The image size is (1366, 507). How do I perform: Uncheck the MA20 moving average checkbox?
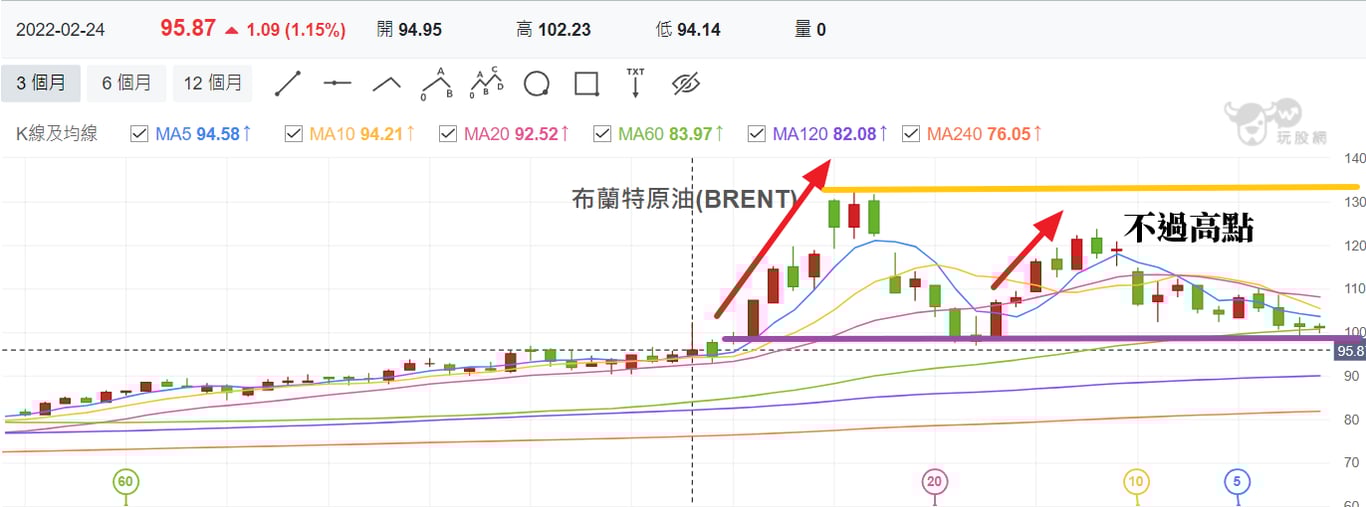coord(448,133)
